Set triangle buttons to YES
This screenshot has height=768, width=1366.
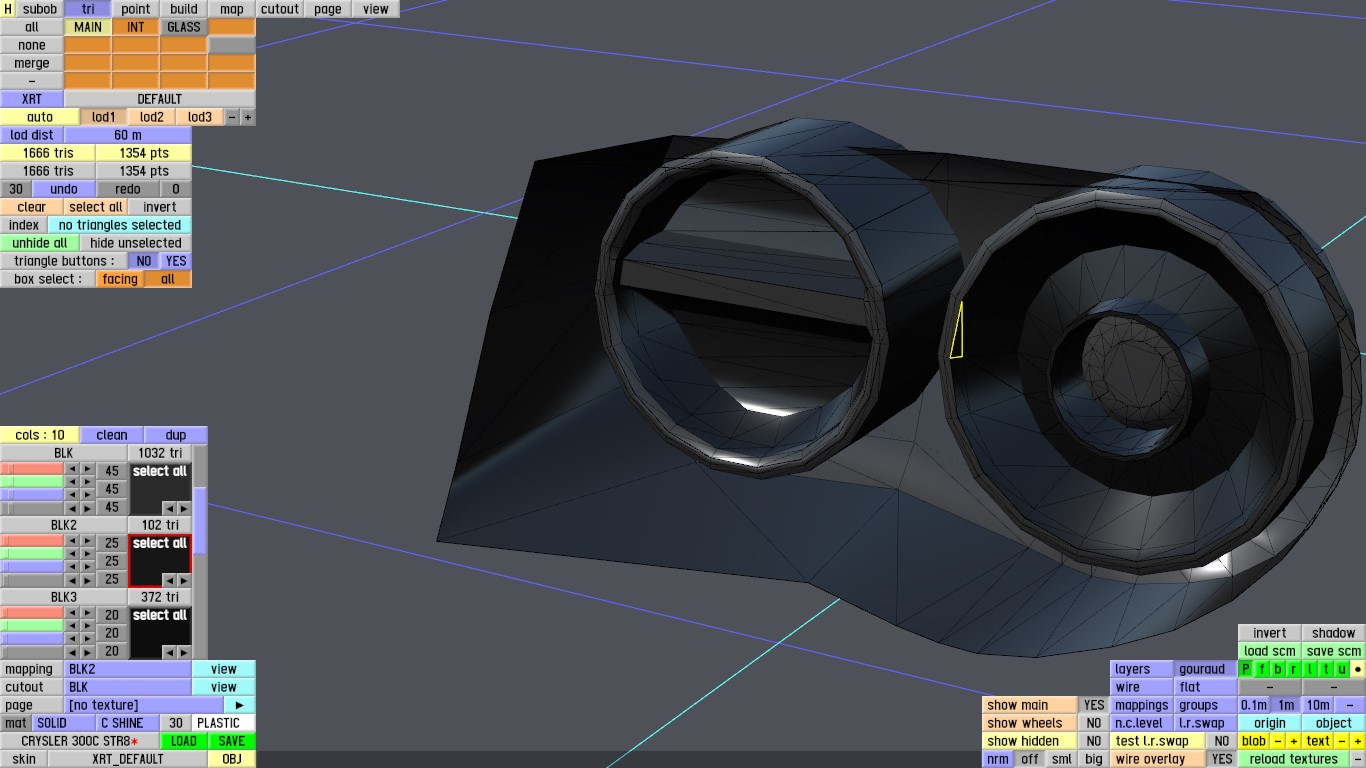(176, 261)
